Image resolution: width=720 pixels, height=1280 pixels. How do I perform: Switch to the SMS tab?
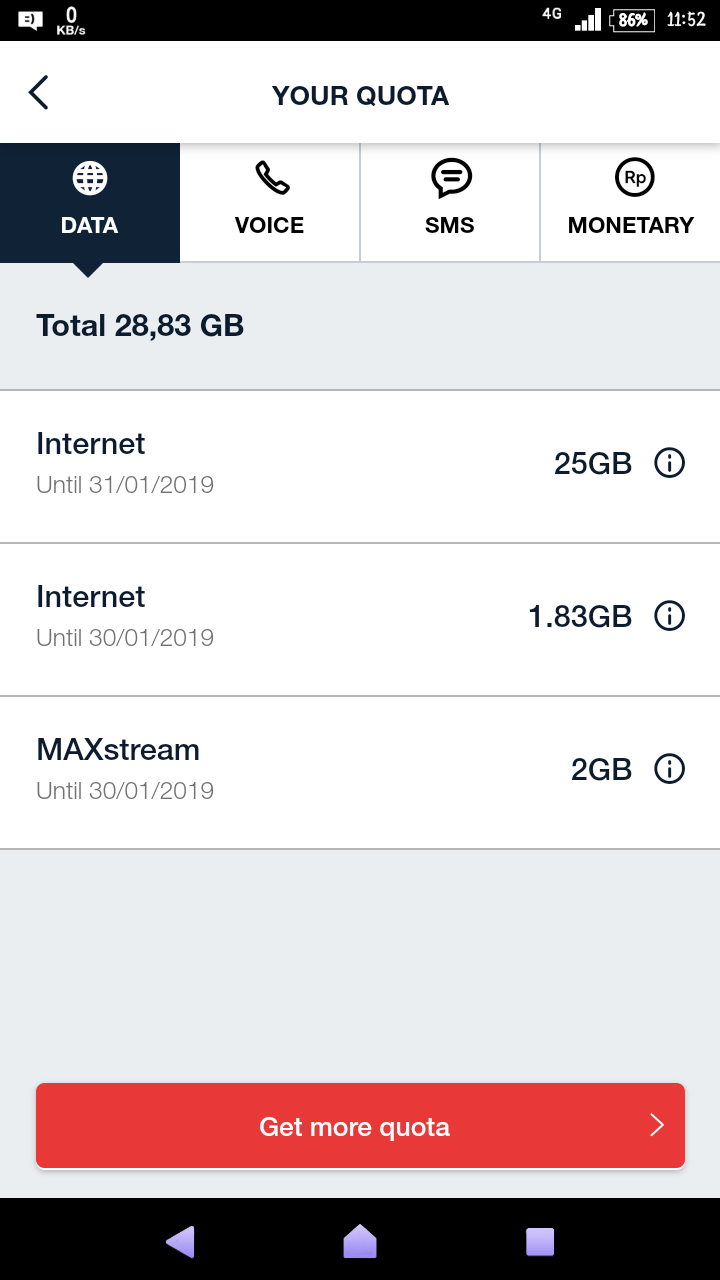tap(450, 225)
